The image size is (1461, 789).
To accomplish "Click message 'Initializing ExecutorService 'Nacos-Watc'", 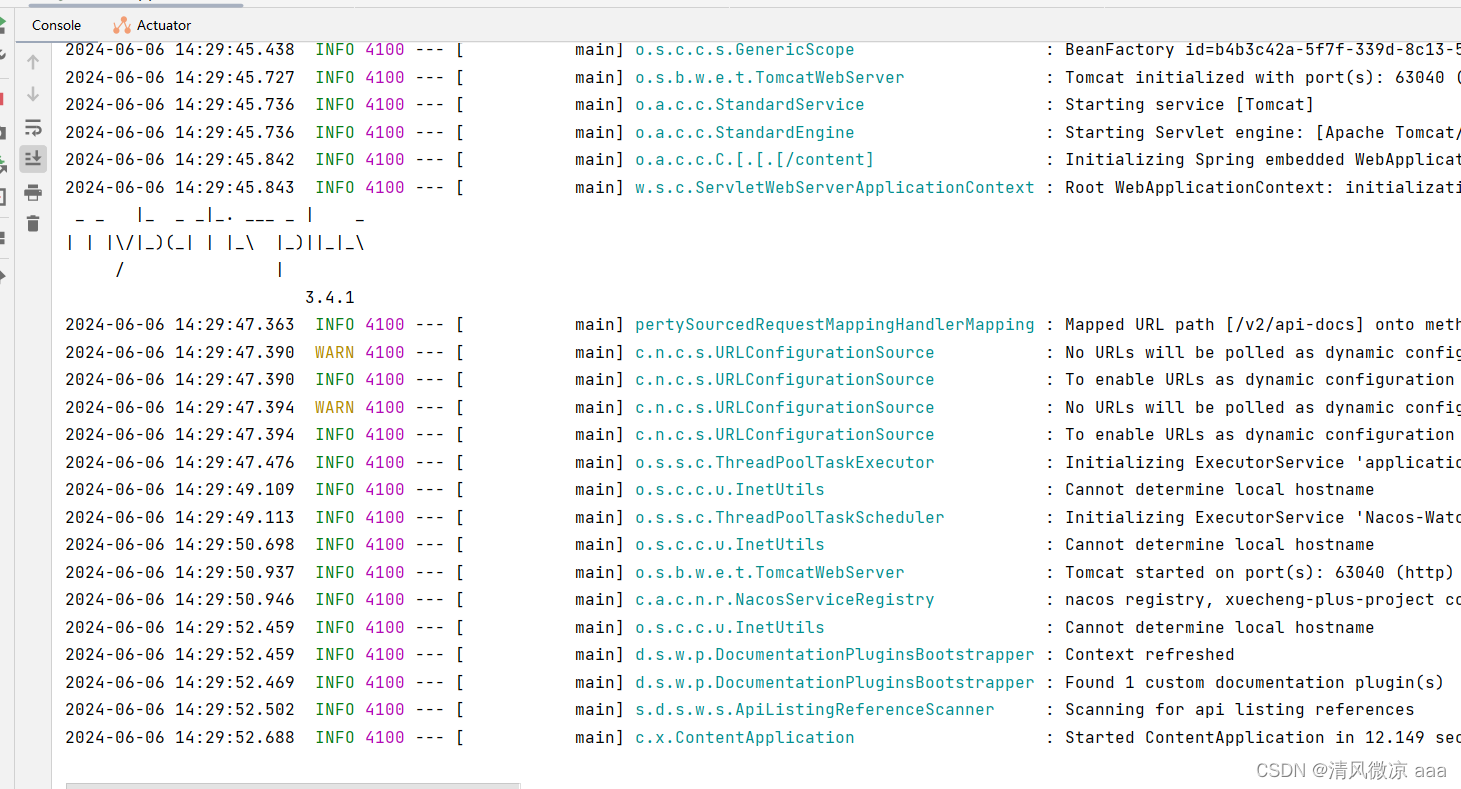I will 1263,517.
